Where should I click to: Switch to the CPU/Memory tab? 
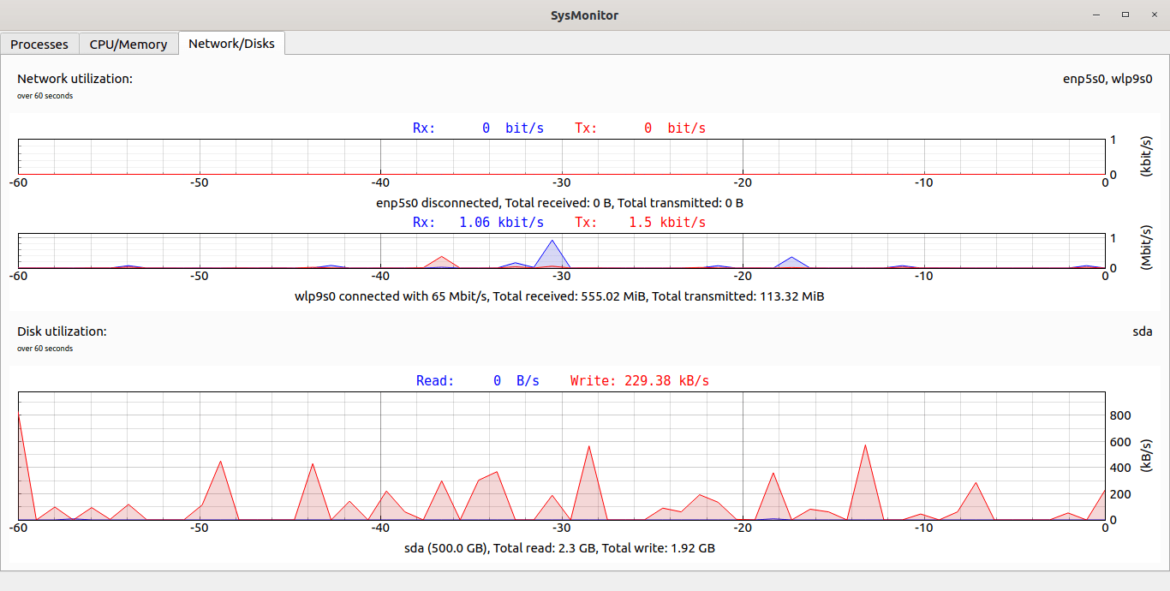pyautogui.click(x=128, y=44)
